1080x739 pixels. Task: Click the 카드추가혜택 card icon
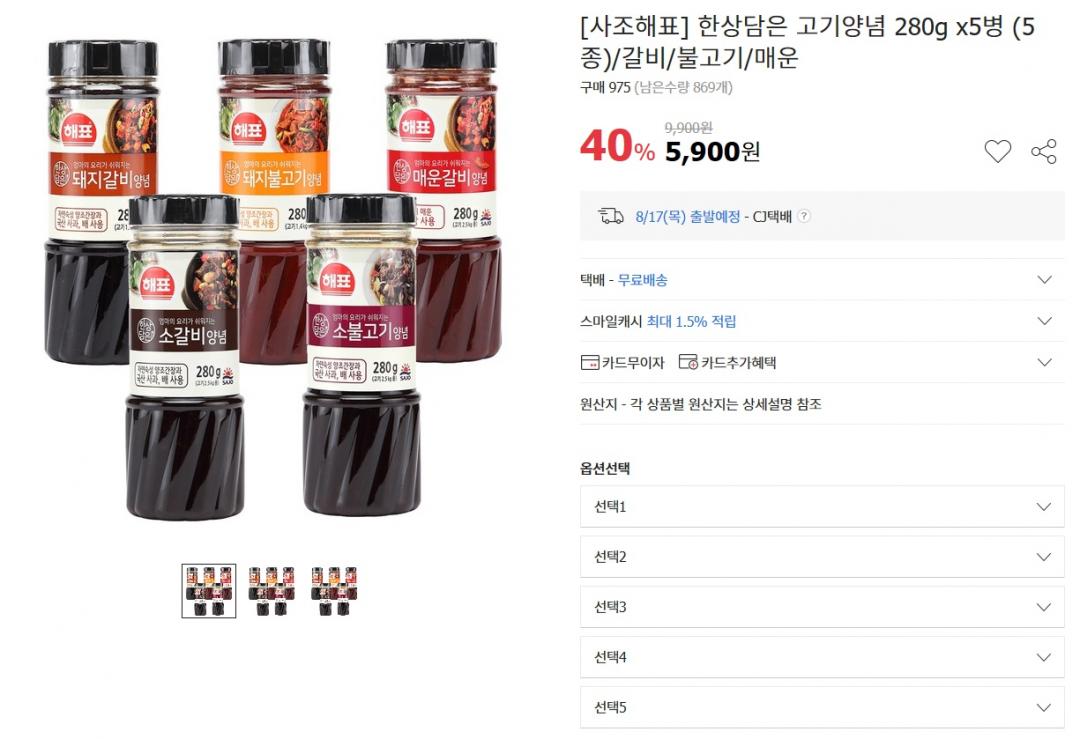(x=687, y=362)
